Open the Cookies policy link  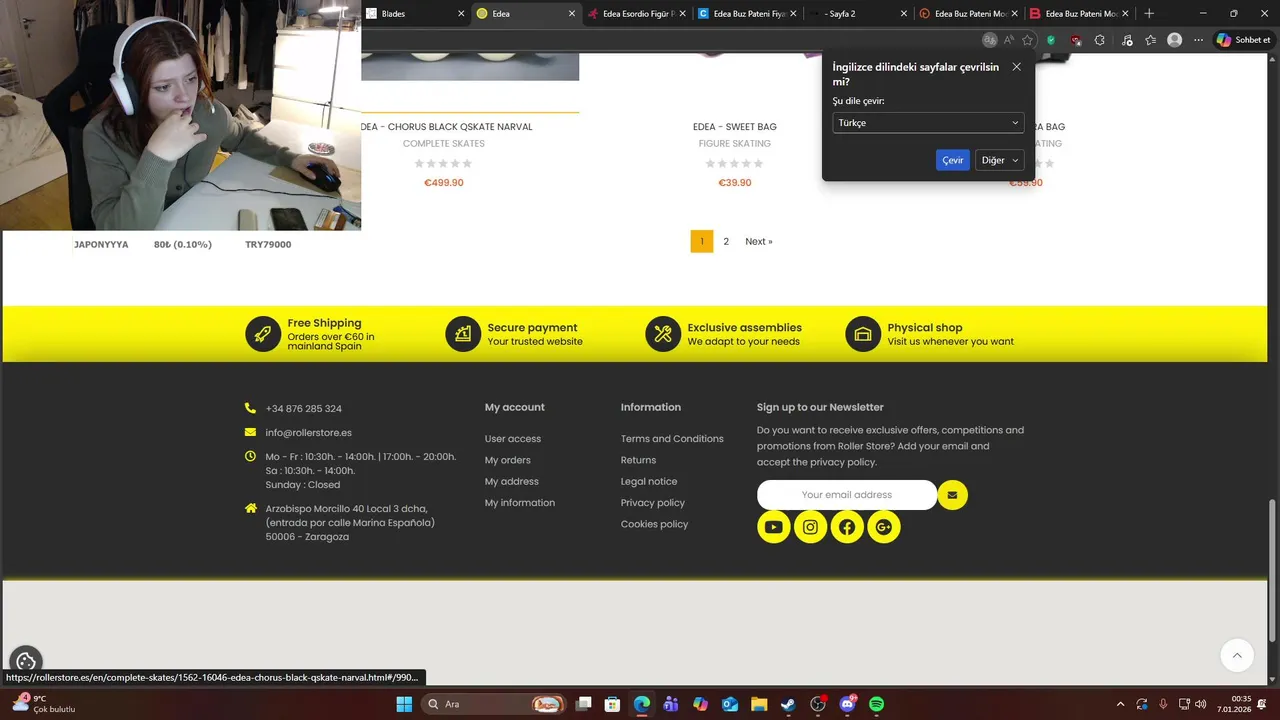[654, 524]
